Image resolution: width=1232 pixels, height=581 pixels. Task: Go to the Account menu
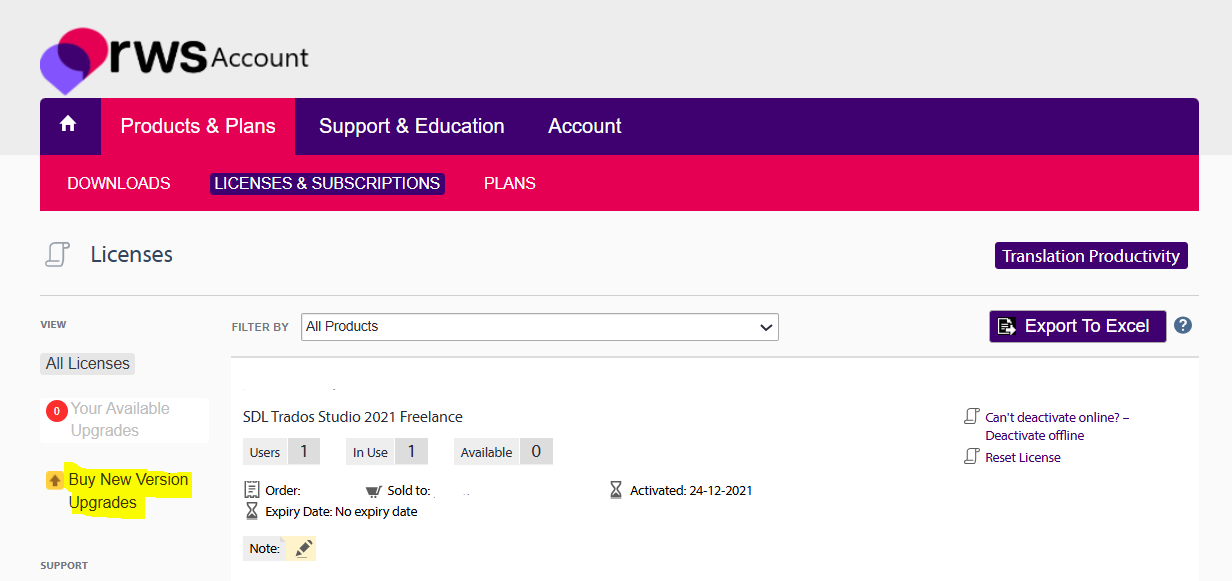click(584, 126)
